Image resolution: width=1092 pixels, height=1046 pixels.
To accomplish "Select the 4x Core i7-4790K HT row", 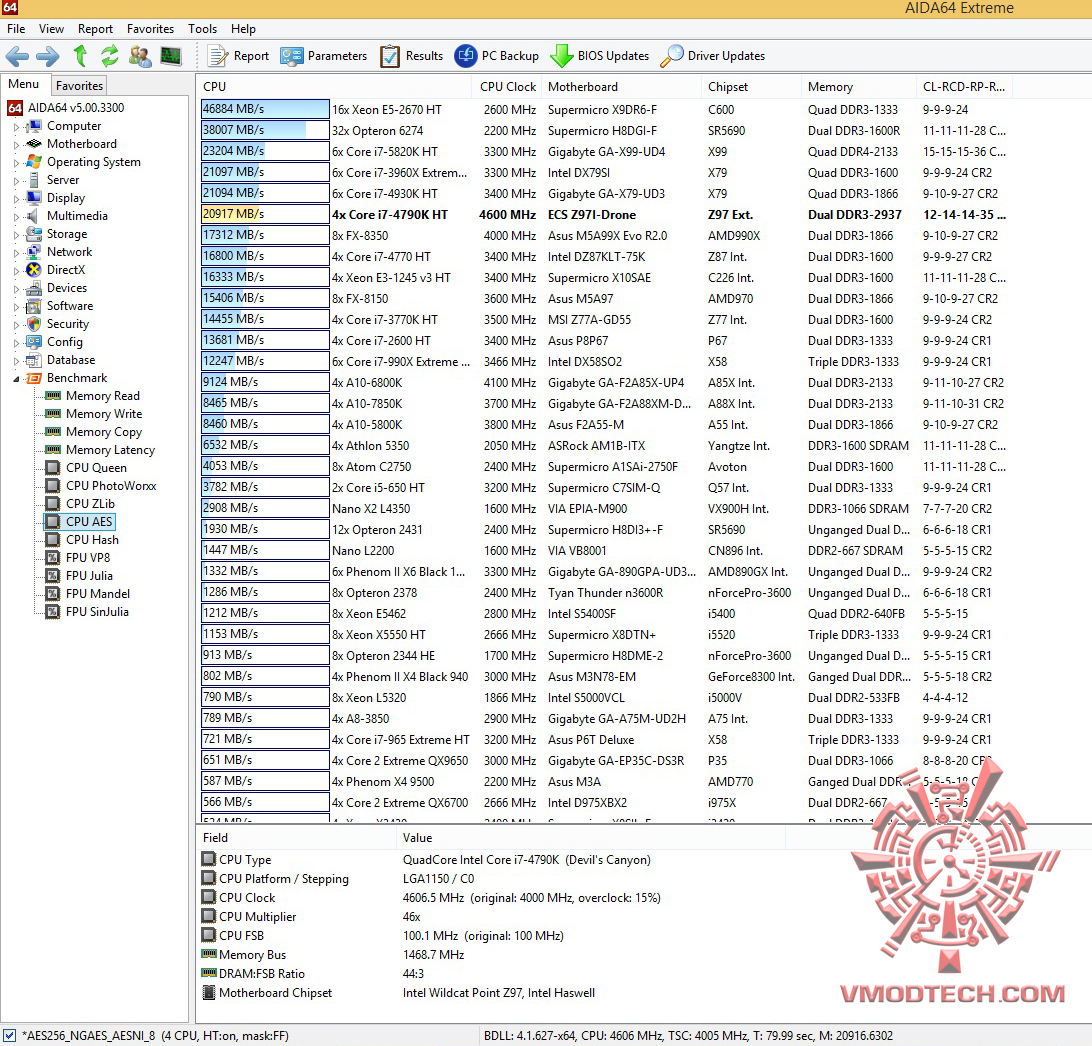I will click(x=604, y=214).
